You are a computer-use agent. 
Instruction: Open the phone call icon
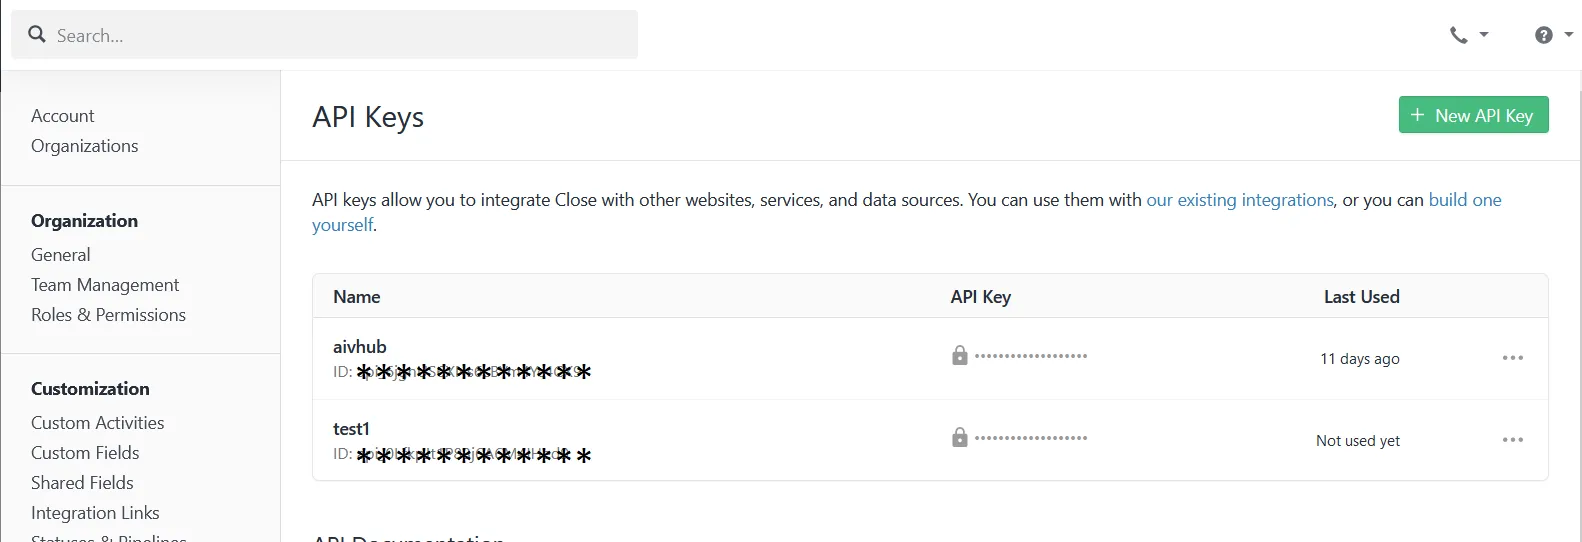(x=1459, y=35)
